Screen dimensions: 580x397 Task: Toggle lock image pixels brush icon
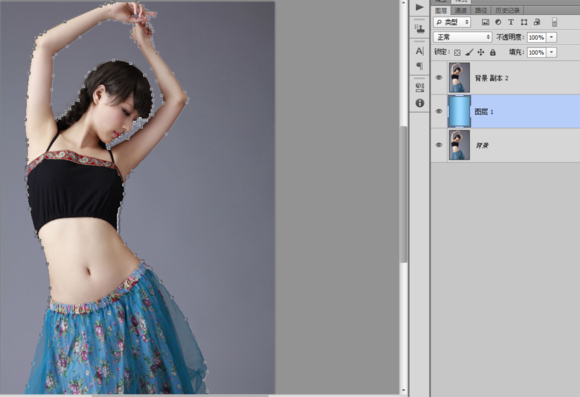pyautogui.click(x=469, y=53)
